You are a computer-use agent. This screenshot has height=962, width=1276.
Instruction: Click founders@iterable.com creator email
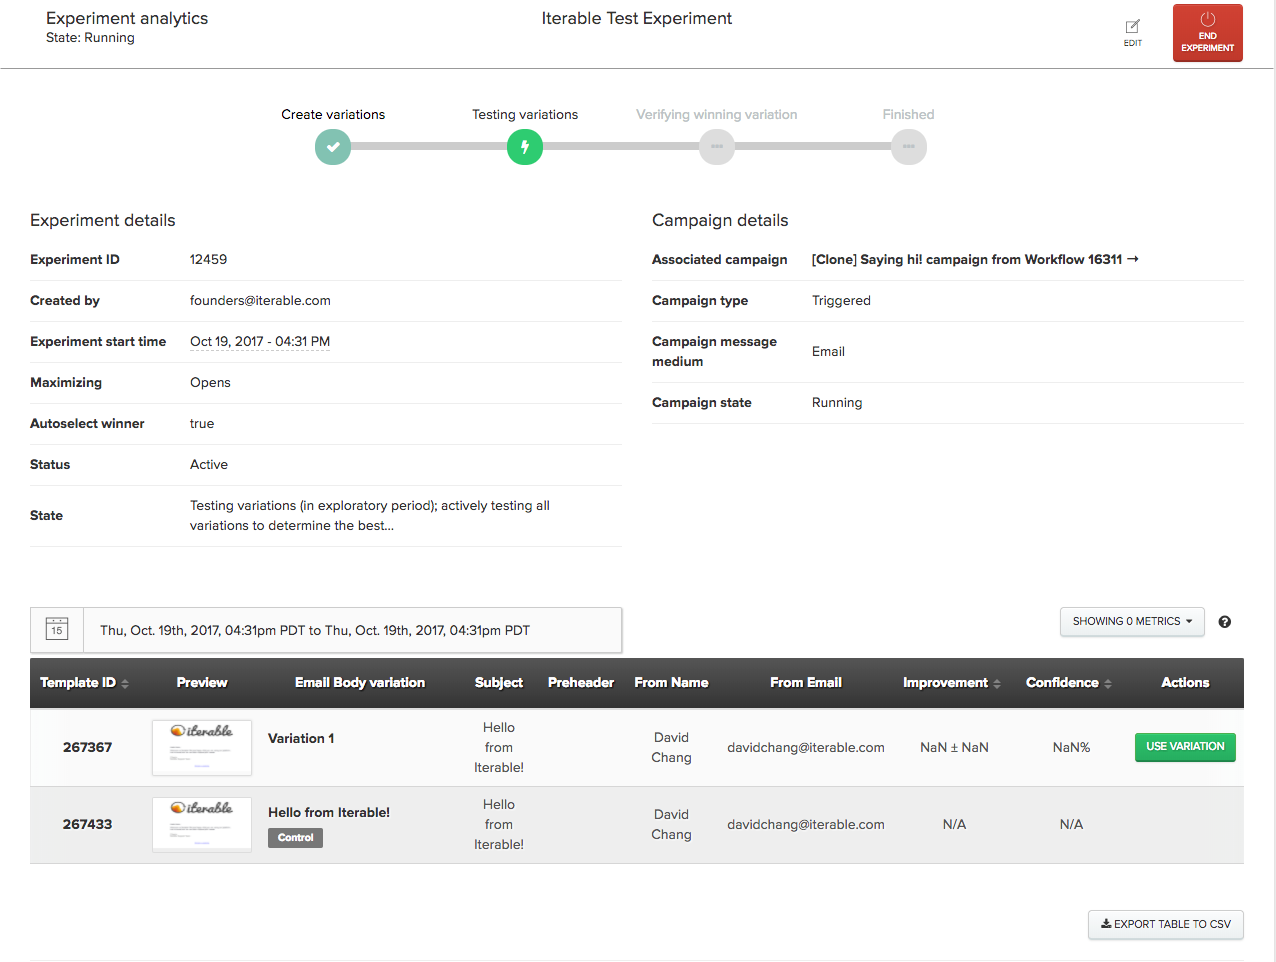point(260,300)
